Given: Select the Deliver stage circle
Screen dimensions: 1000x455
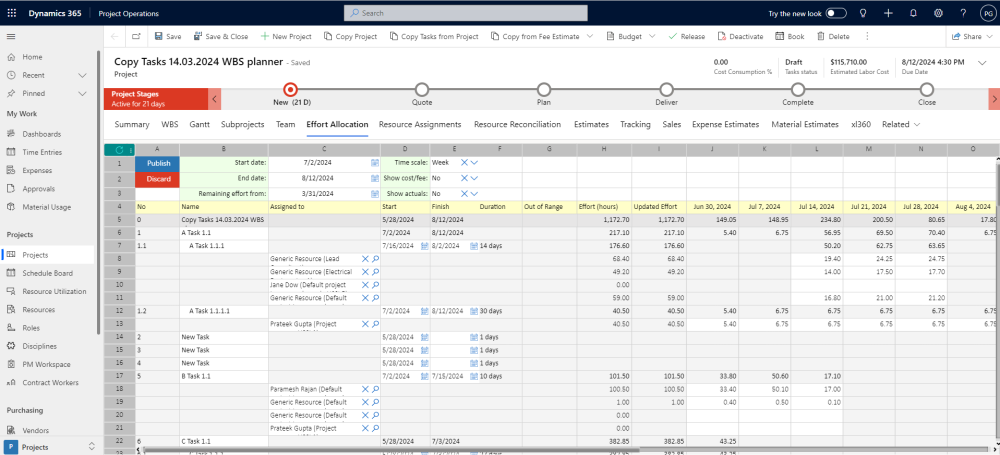Looking at the screenshot, I should click(x=666, y=89).
